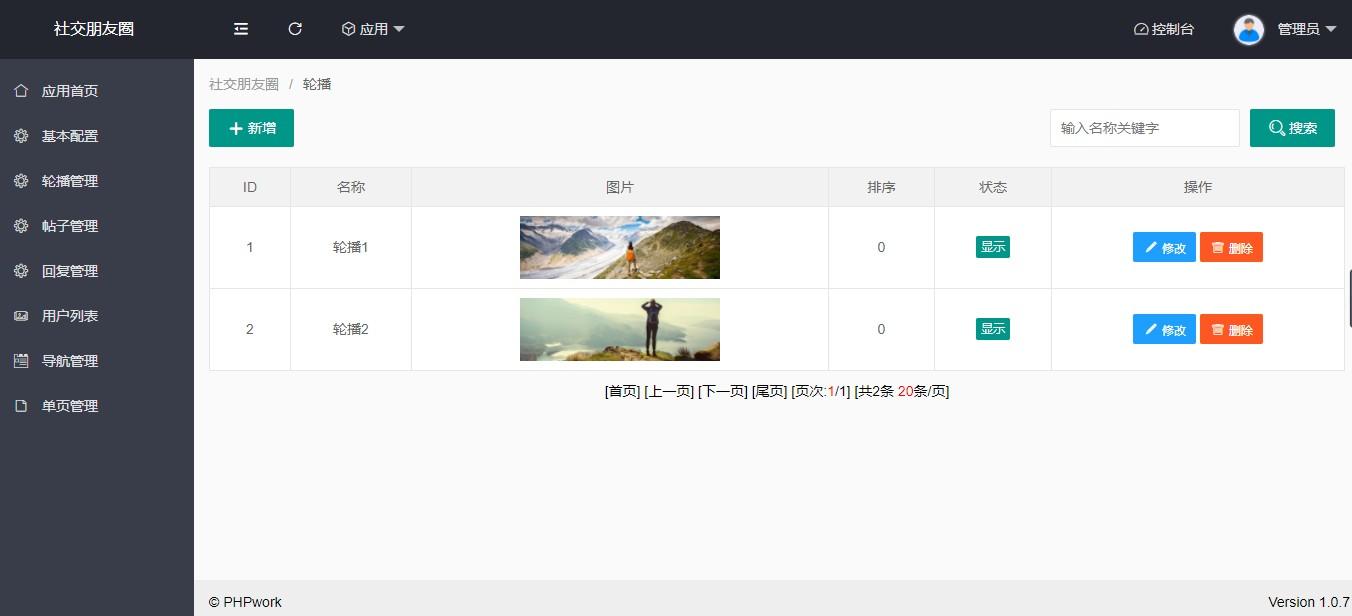Click 修改 edit button for 轮播2
Viewport: 1352px width, 616px height.
[1164, 329]
